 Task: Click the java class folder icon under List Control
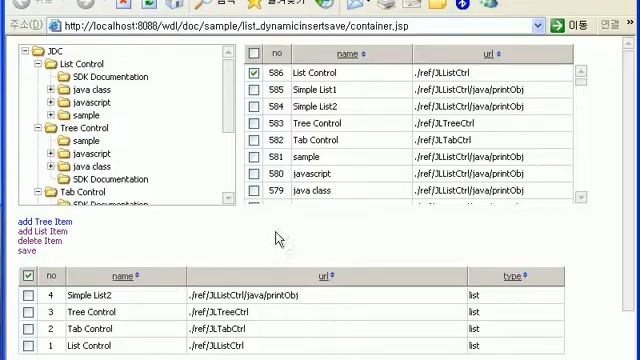(64, 89)
